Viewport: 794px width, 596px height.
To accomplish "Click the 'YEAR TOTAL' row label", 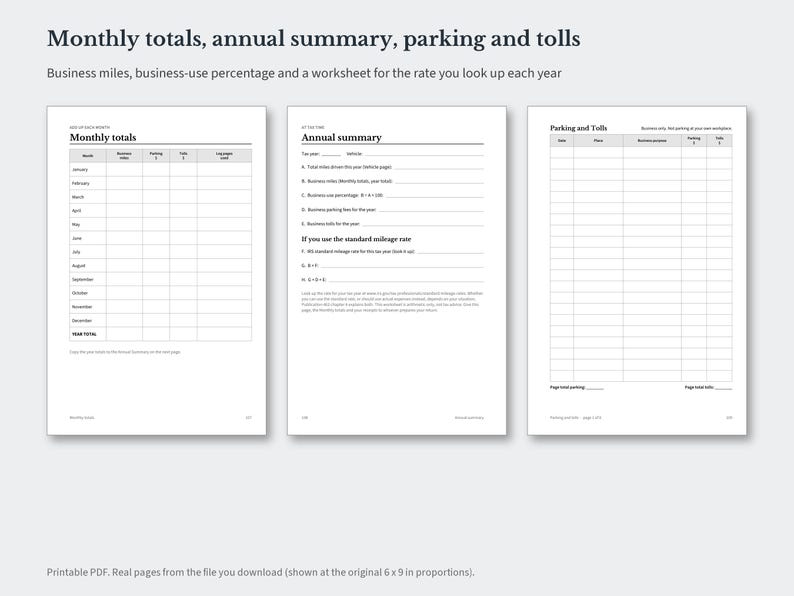I will (x=84, y=334).
